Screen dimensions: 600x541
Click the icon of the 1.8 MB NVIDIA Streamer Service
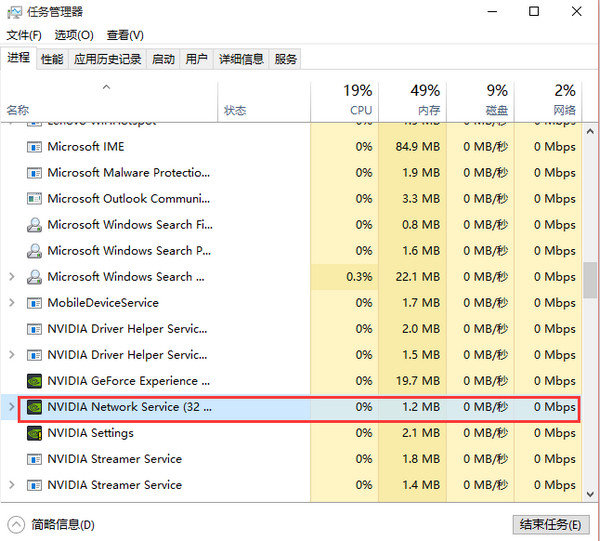click(34, 459)
